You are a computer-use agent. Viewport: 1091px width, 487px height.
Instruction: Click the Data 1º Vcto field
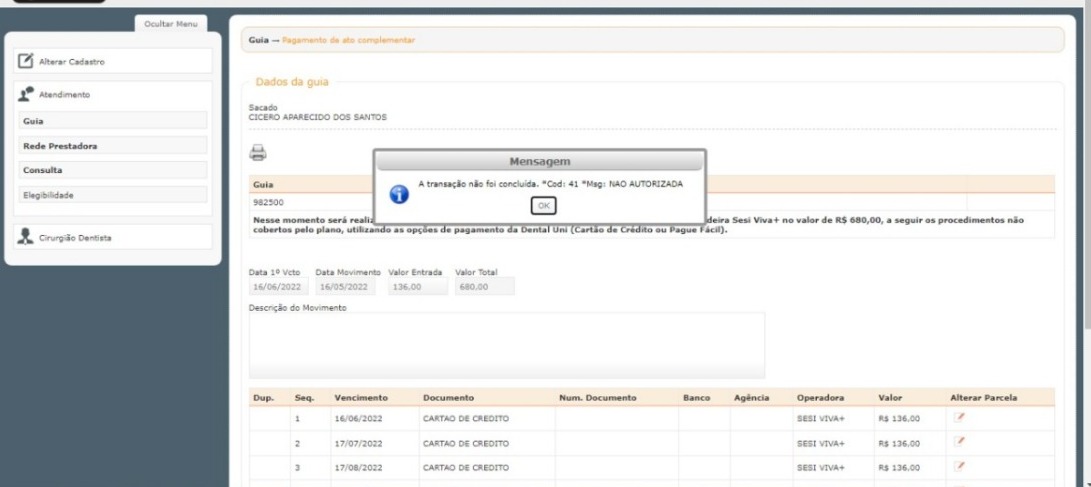276,287
